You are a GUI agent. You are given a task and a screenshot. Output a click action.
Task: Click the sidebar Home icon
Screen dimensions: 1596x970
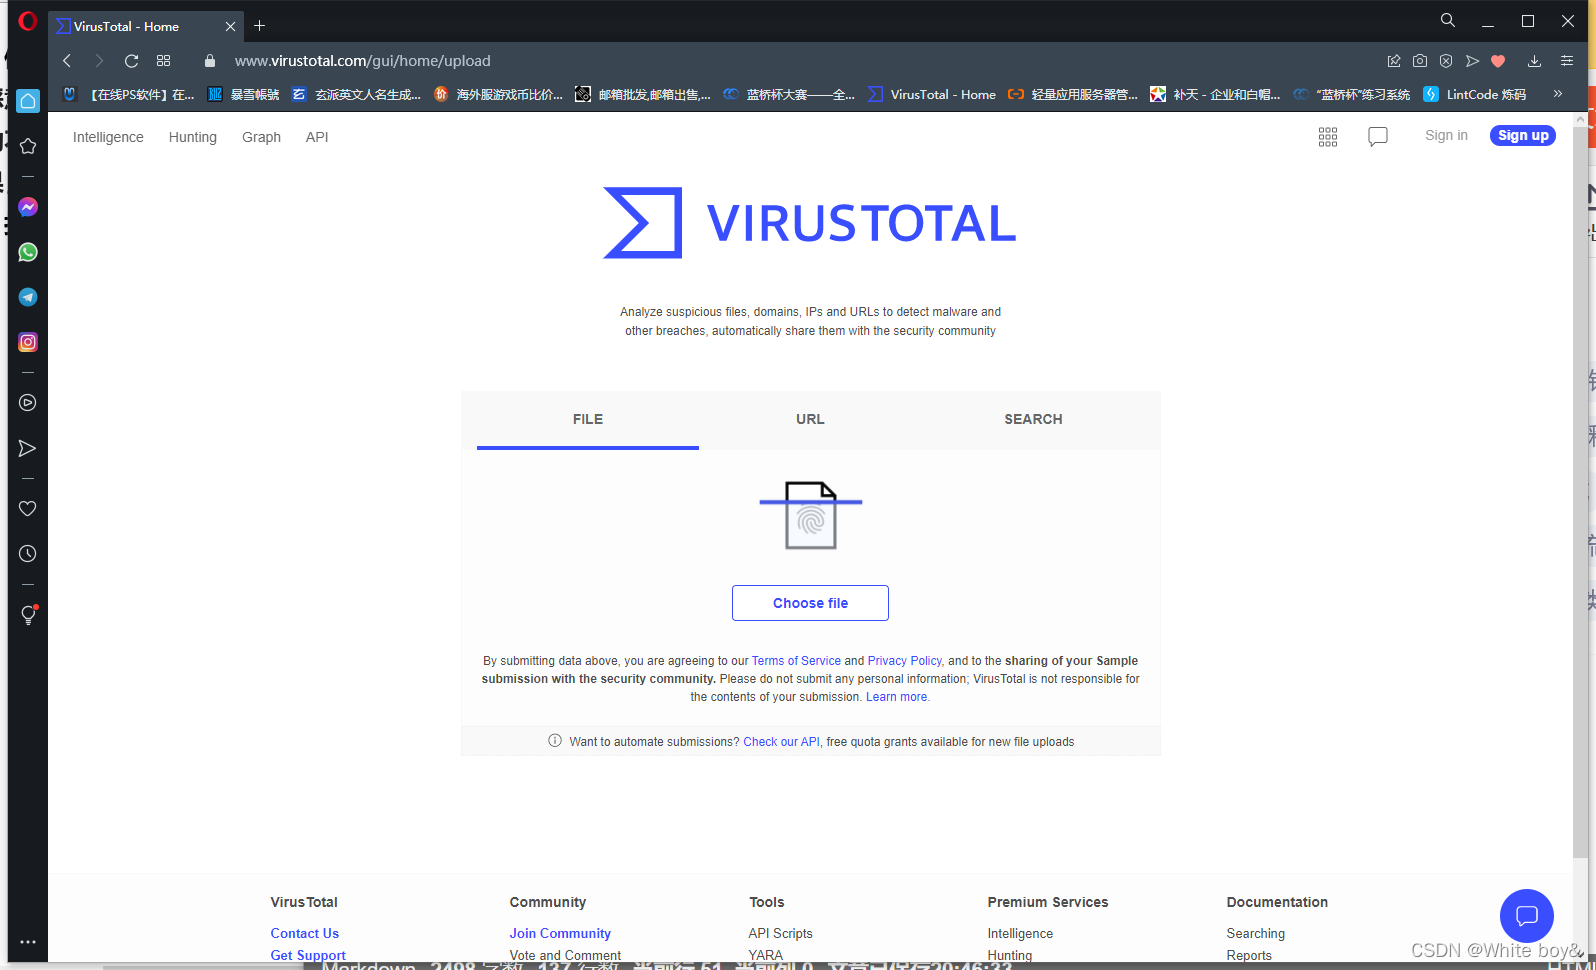coord(28,100)
